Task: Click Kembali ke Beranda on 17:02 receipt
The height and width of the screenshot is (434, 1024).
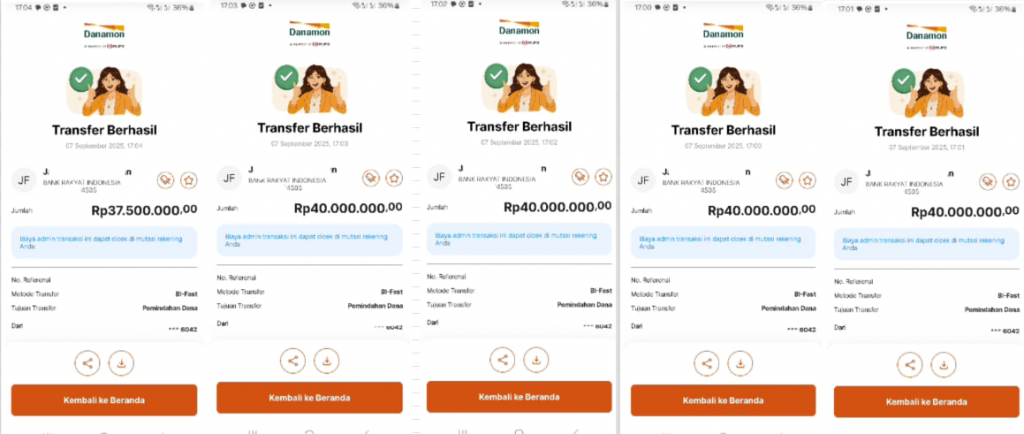Action: [x=519, y=397]
